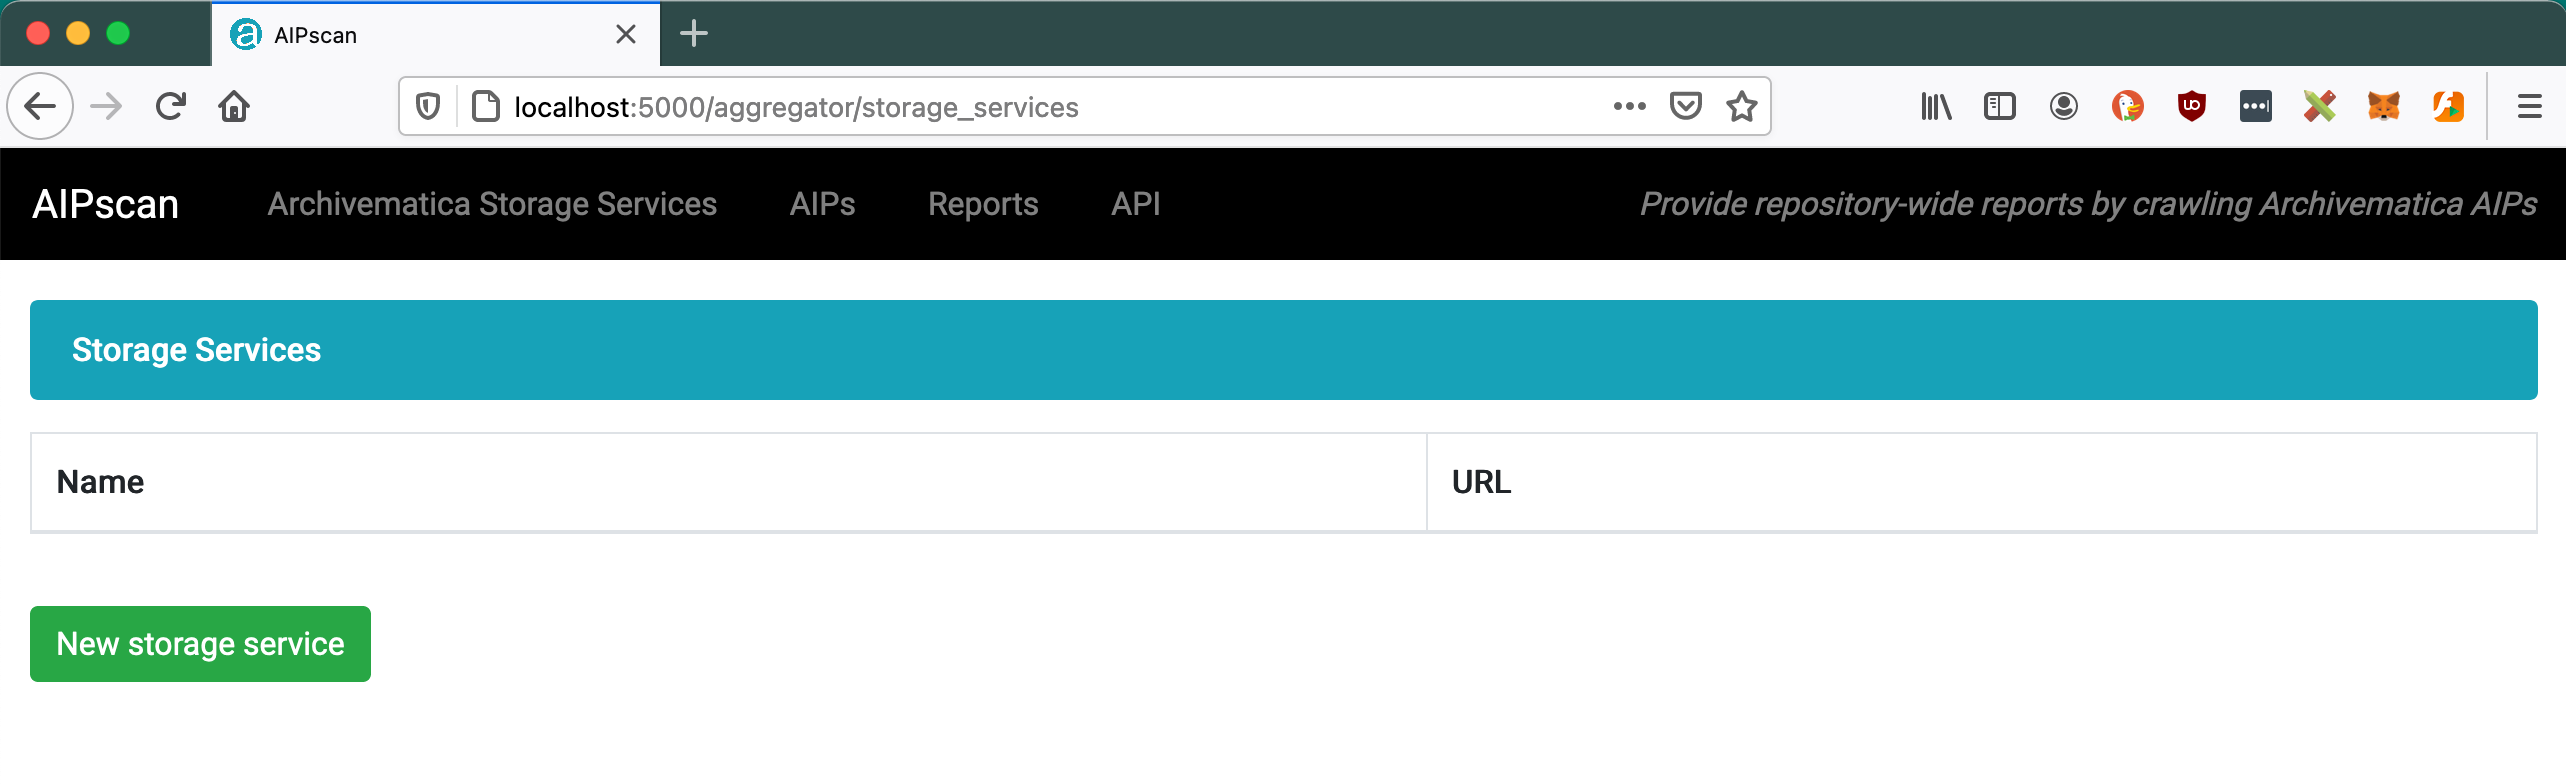The image size is (2566, 784).
Task: Click the New storage service button
Action: (x=200, y=644)
